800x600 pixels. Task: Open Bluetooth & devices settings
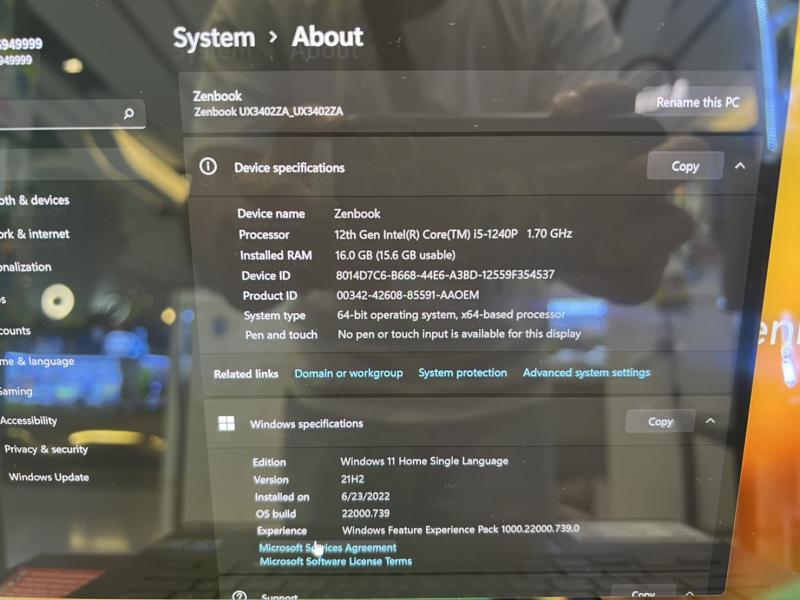(x=34, y=200)
